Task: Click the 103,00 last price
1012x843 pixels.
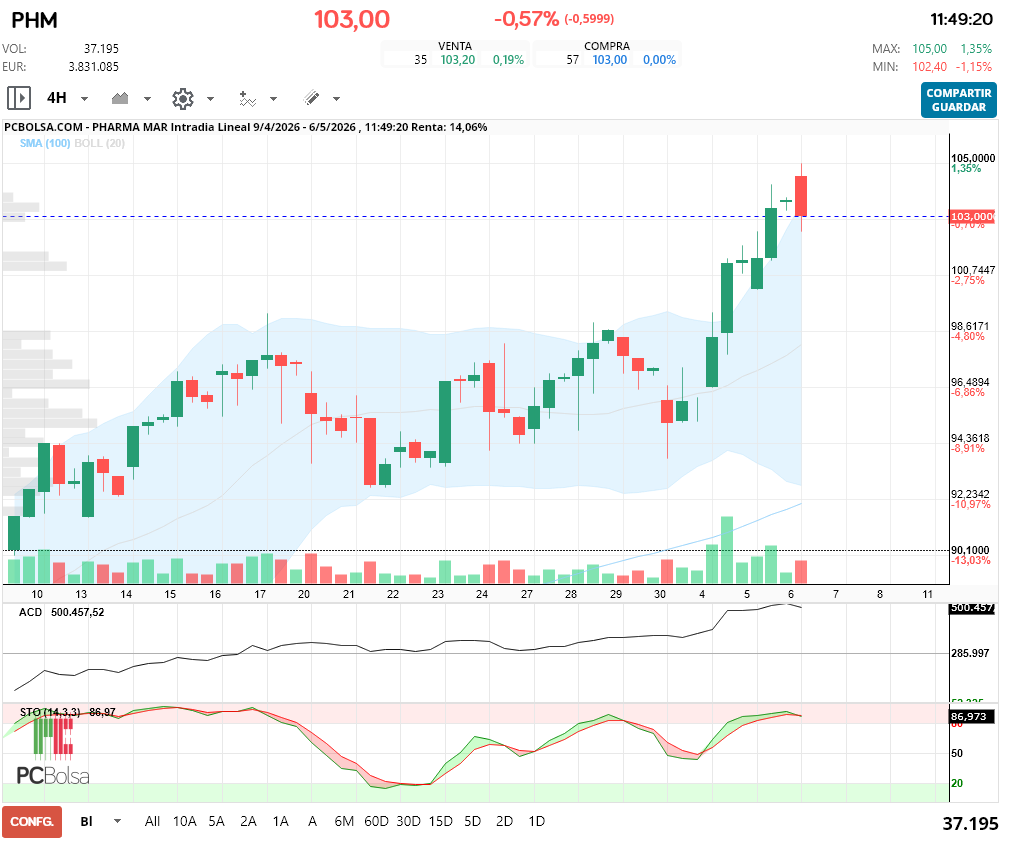Action: click(x=352, y=19)
